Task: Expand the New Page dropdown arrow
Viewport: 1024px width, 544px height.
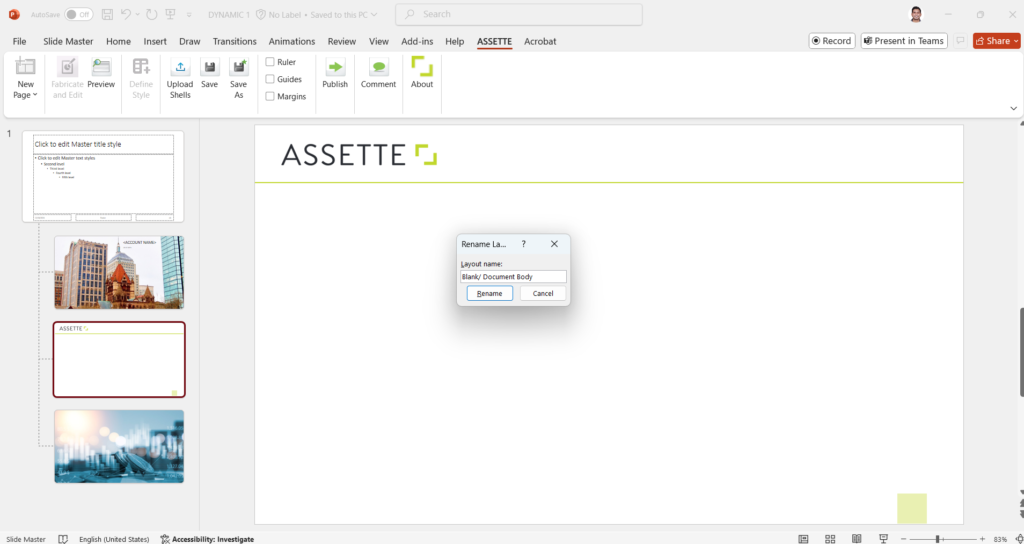Action: pos(35,95)
